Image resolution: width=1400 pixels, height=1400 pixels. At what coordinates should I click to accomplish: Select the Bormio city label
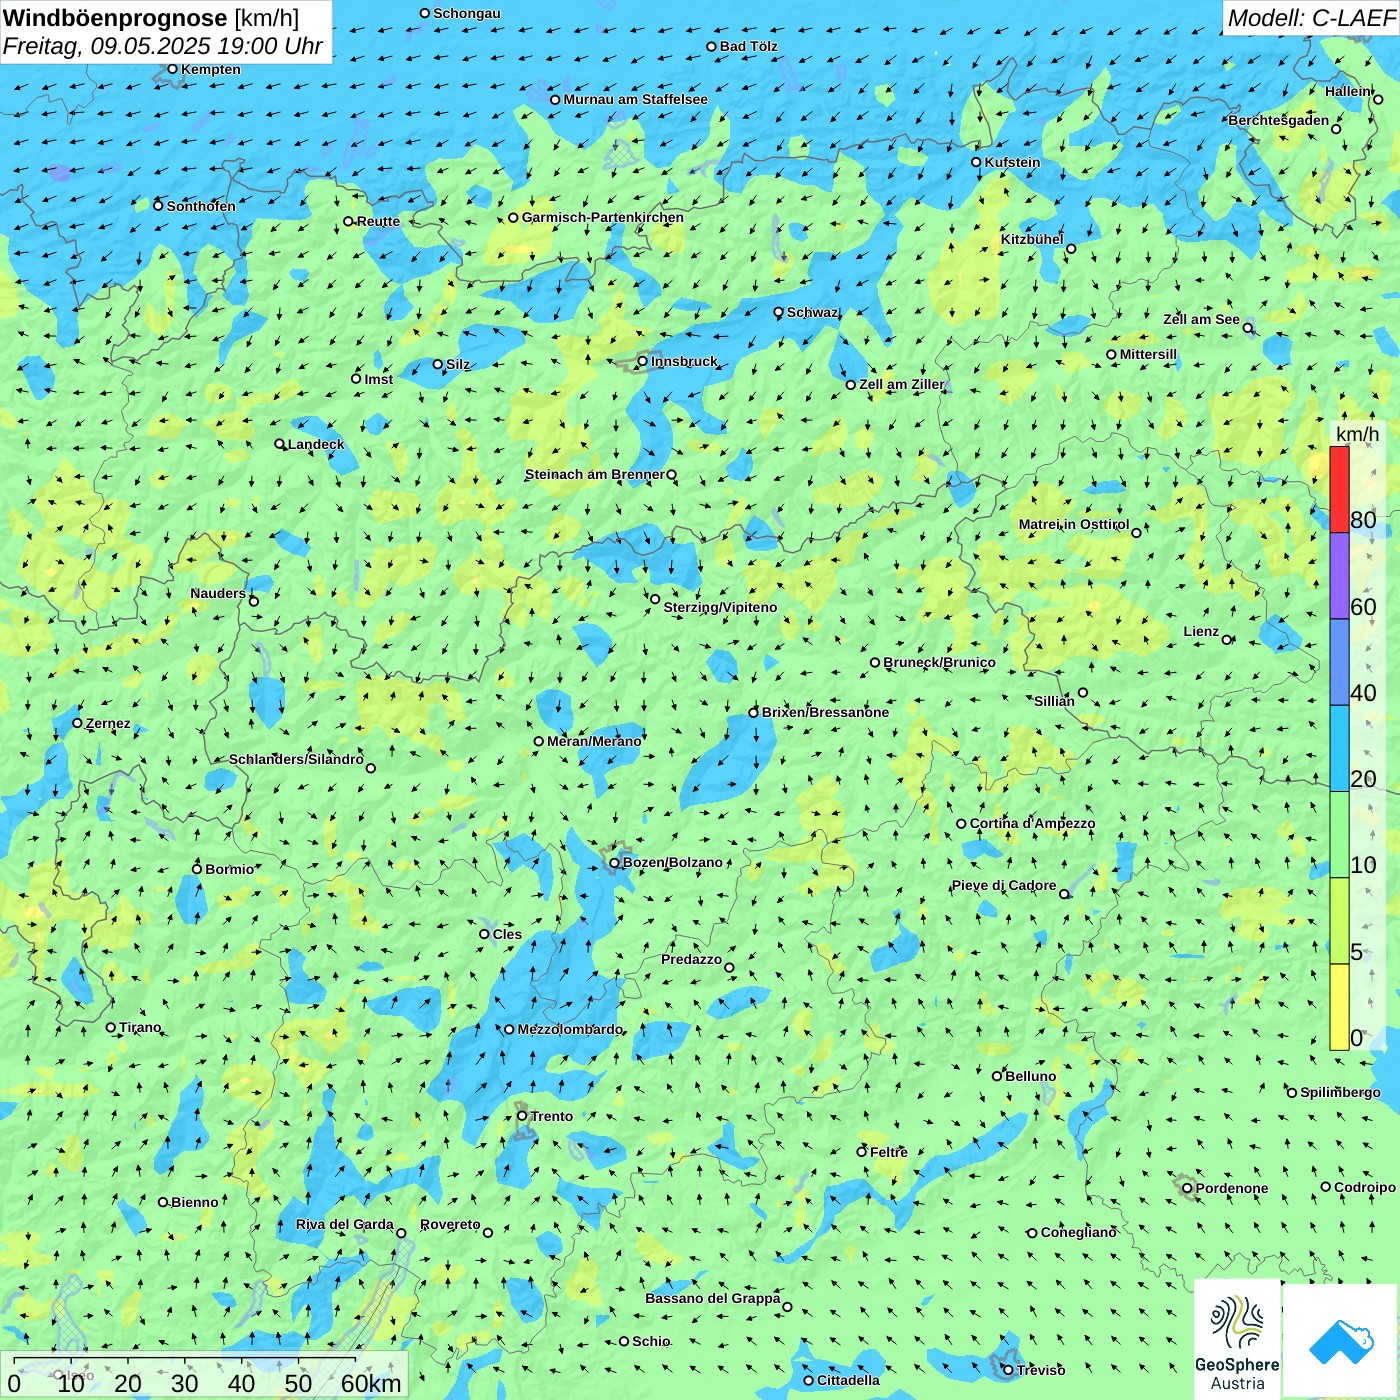pos(229,869)
